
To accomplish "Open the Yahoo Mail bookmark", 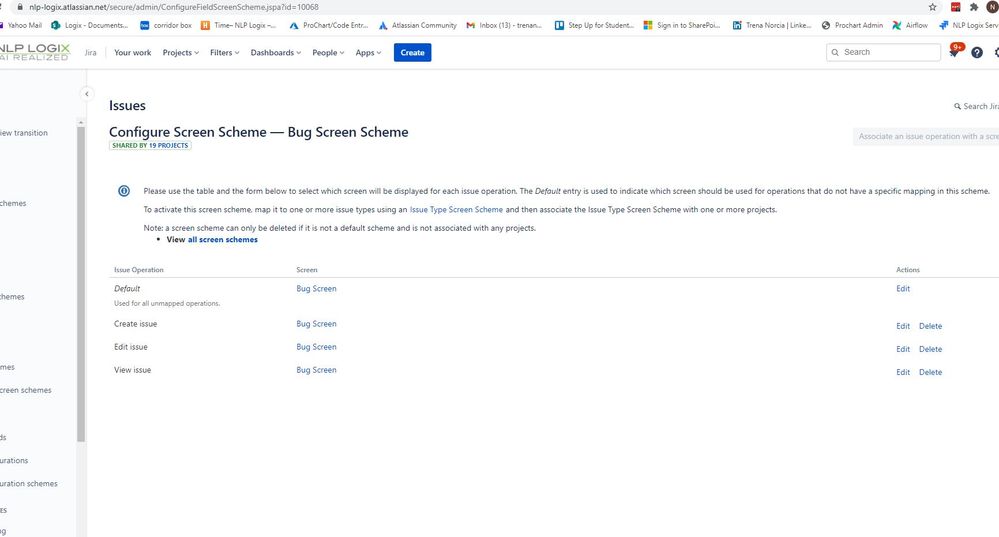I will (21, 25).
